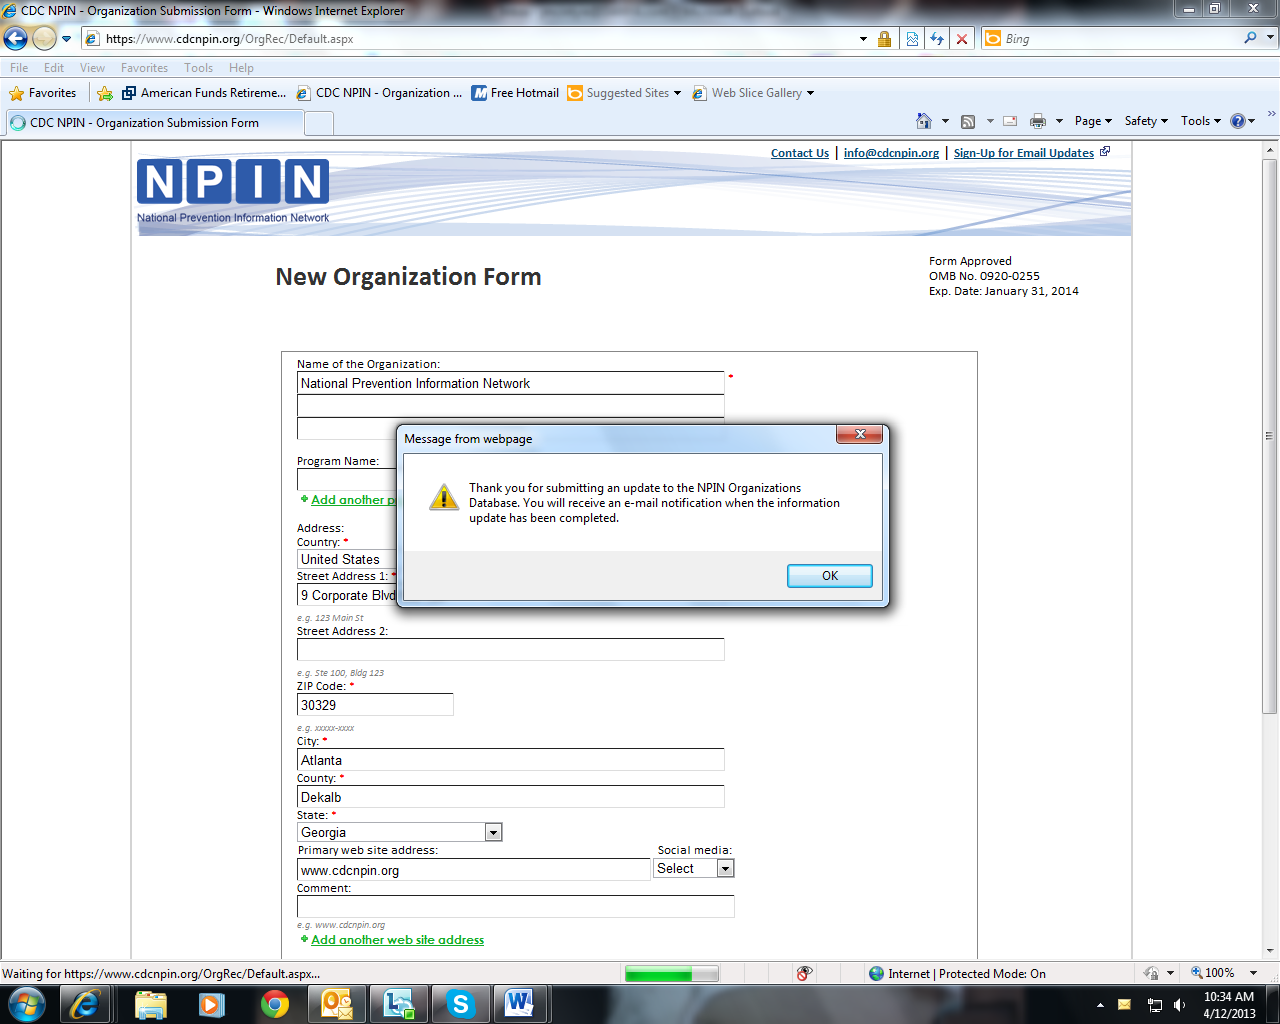This screenshot has height=1024, width=1280.
Task: Click the Refresh arrows icon
Action: (937, 39)
